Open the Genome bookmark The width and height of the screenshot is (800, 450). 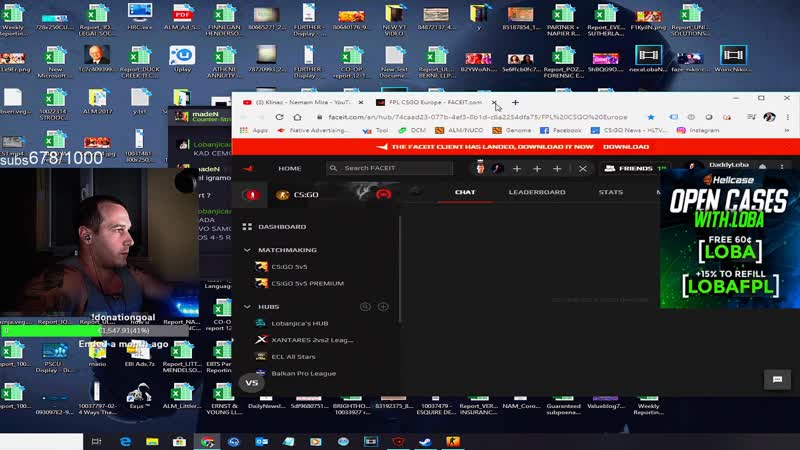pos(512,131)
